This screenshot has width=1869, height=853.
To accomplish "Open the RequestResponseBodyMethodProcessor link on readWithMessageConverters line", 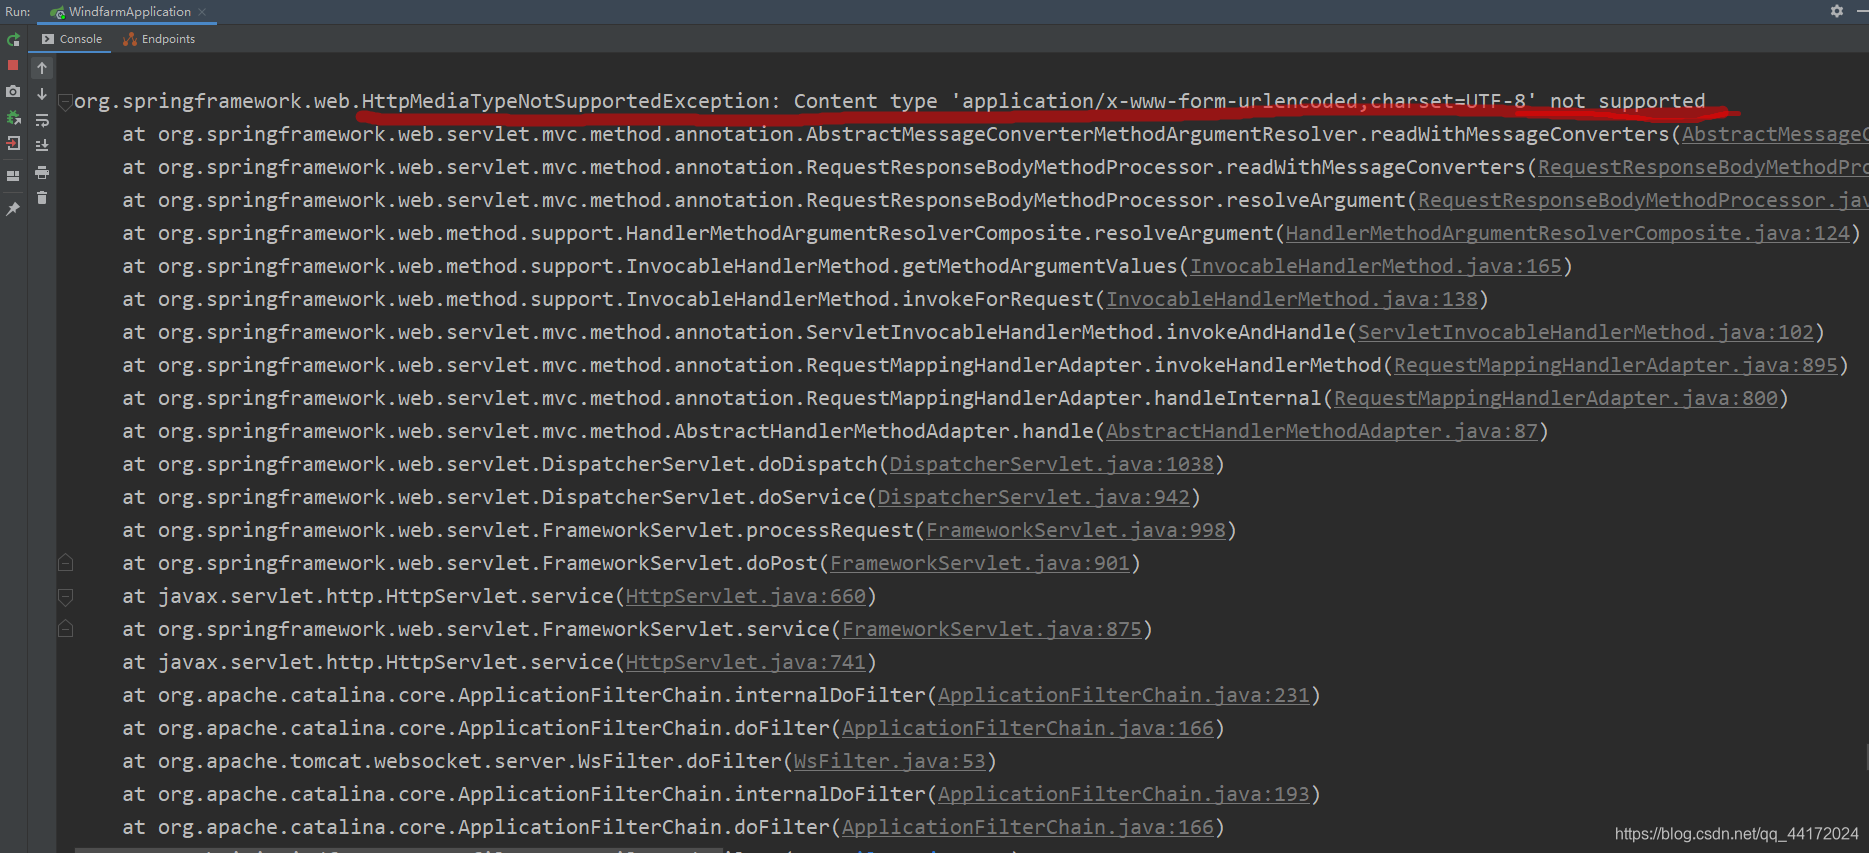I will tap(1702, 167).
